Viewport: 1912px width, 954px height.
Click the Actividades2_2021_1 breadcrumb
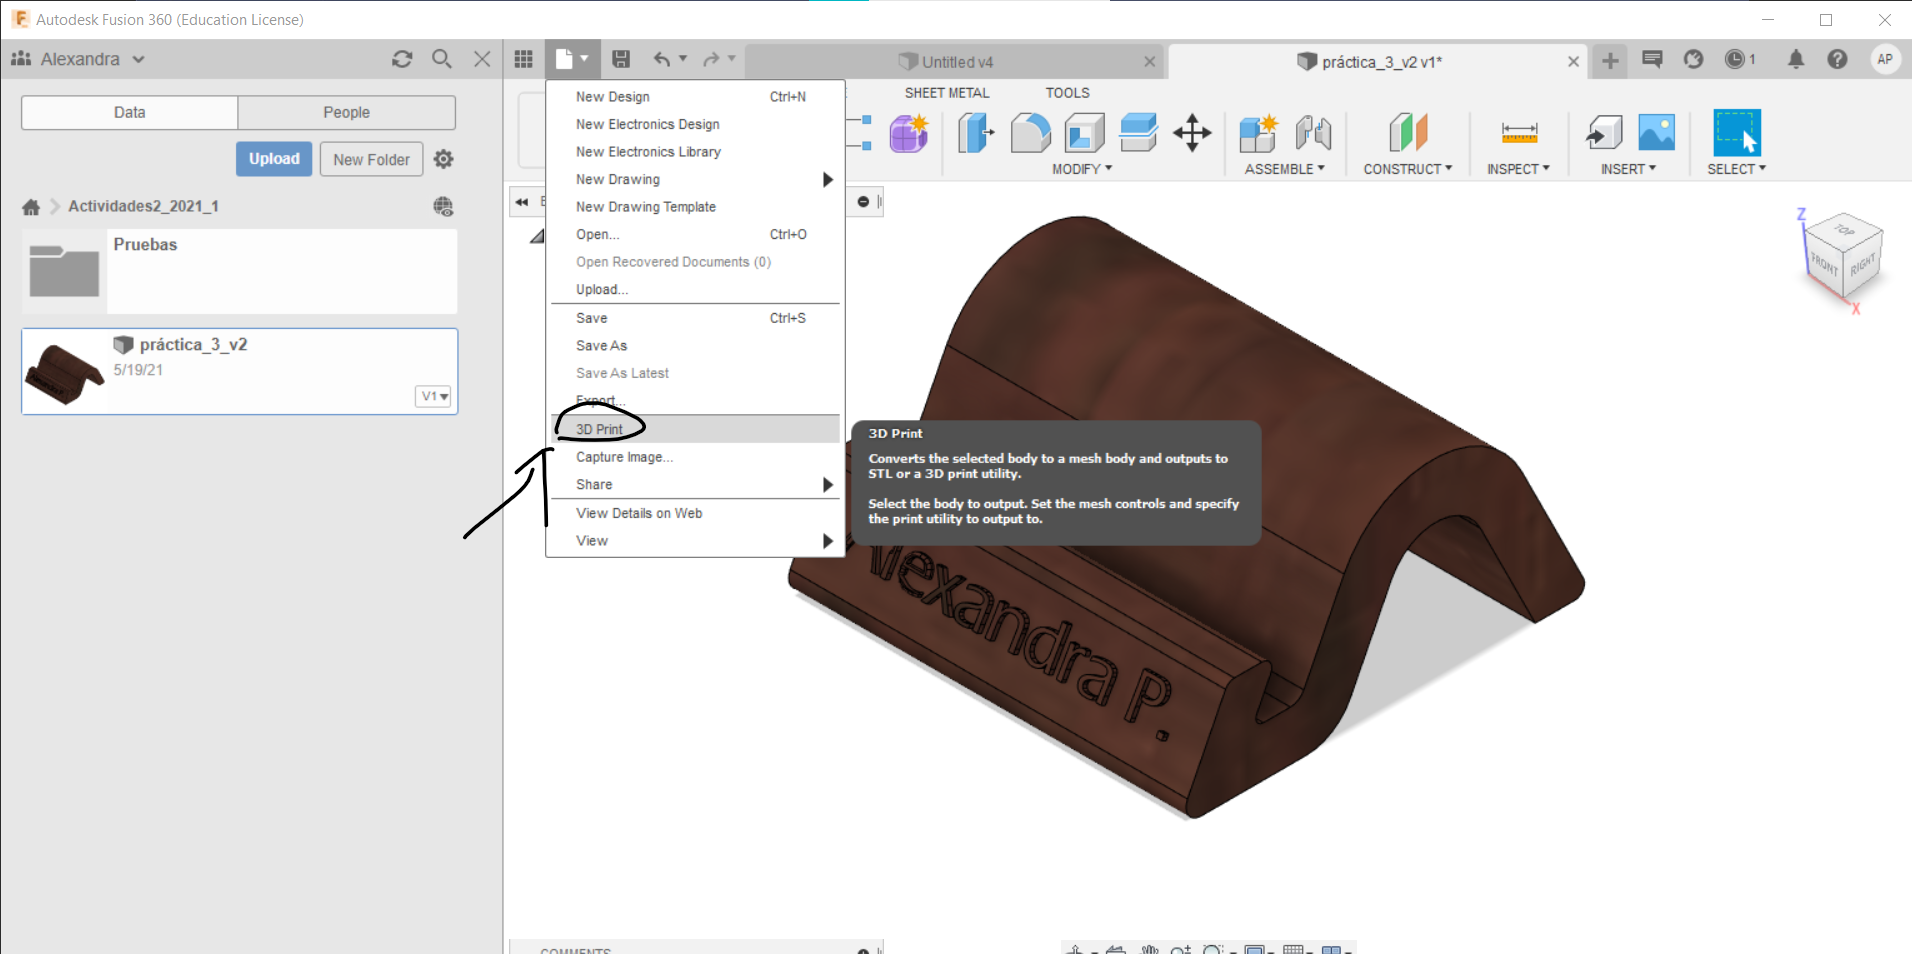[143, 206]
